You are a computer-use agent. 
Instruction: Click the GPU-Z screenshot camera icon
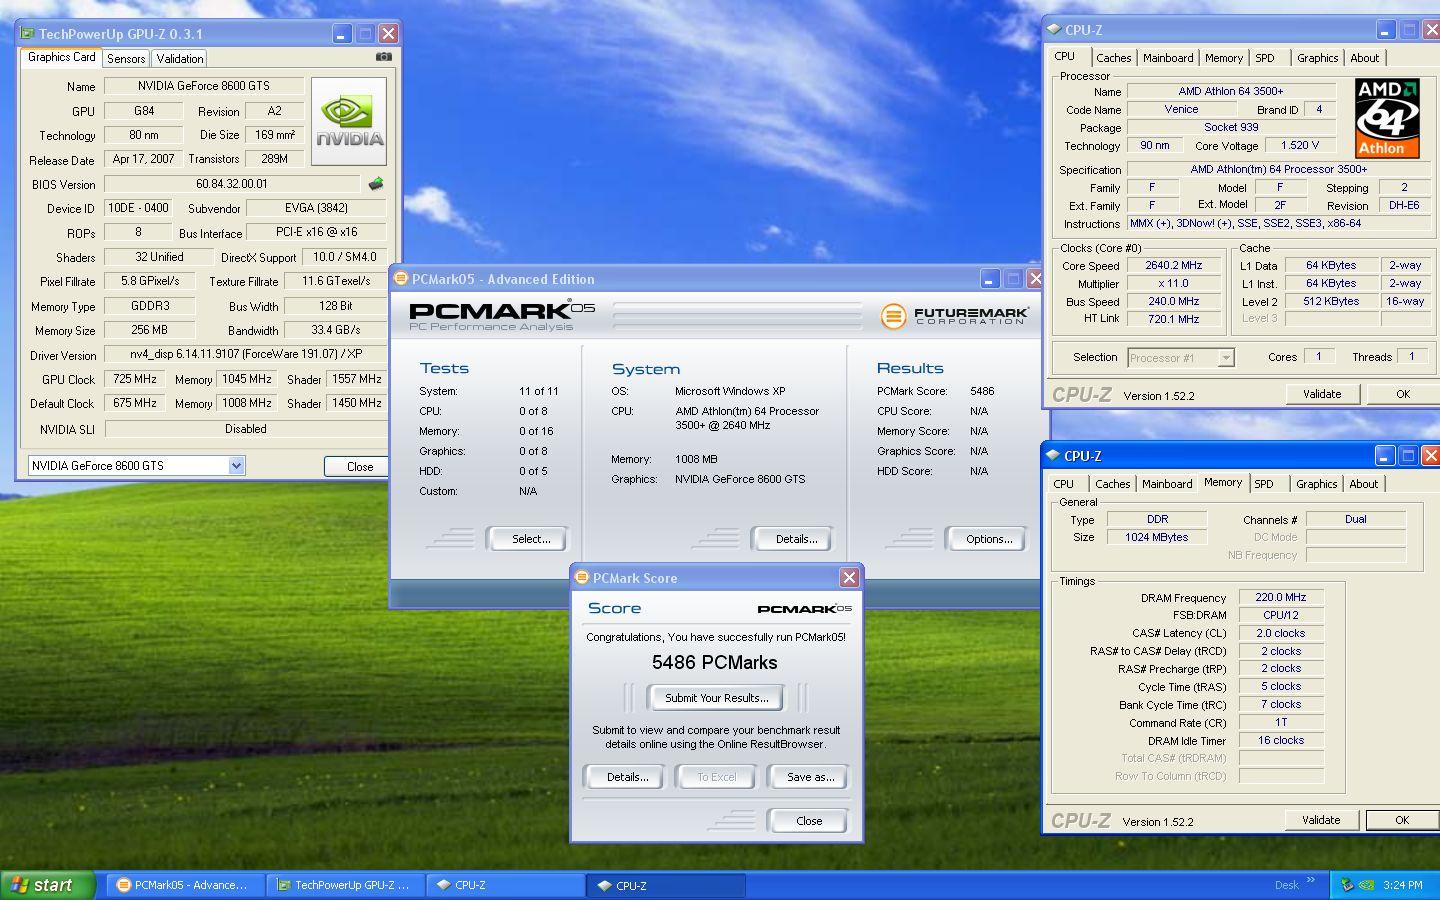click(383, 57)
